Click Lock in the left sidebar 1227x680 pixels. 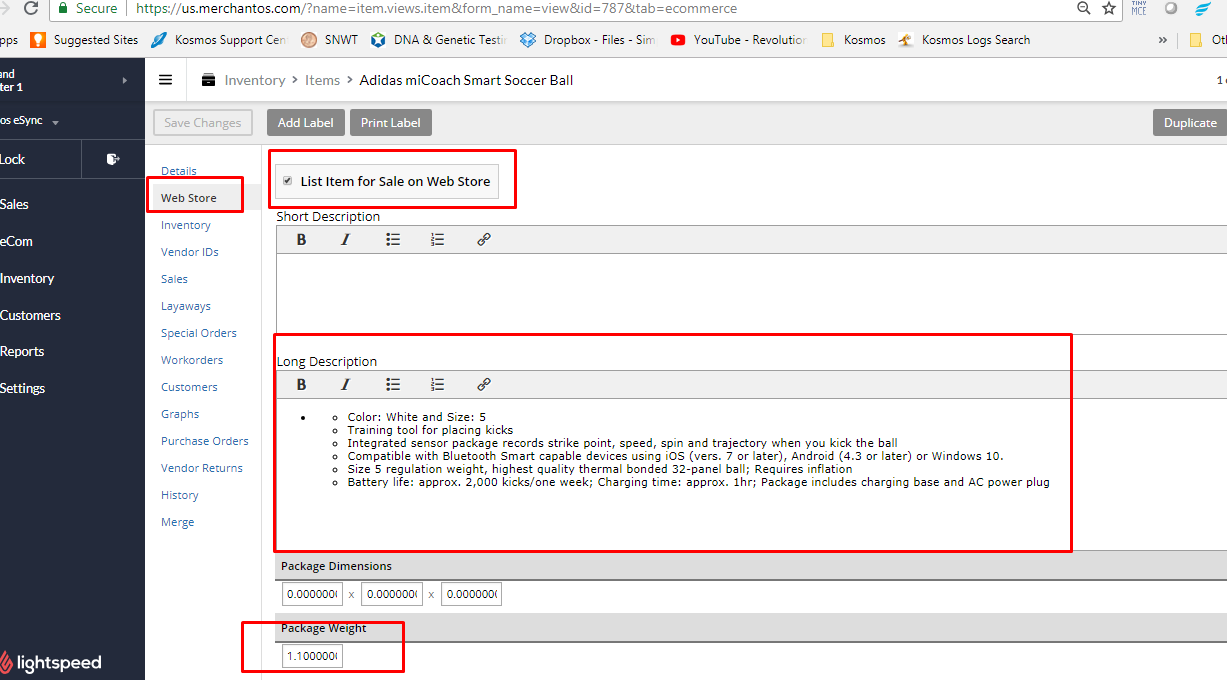point(13,159)
